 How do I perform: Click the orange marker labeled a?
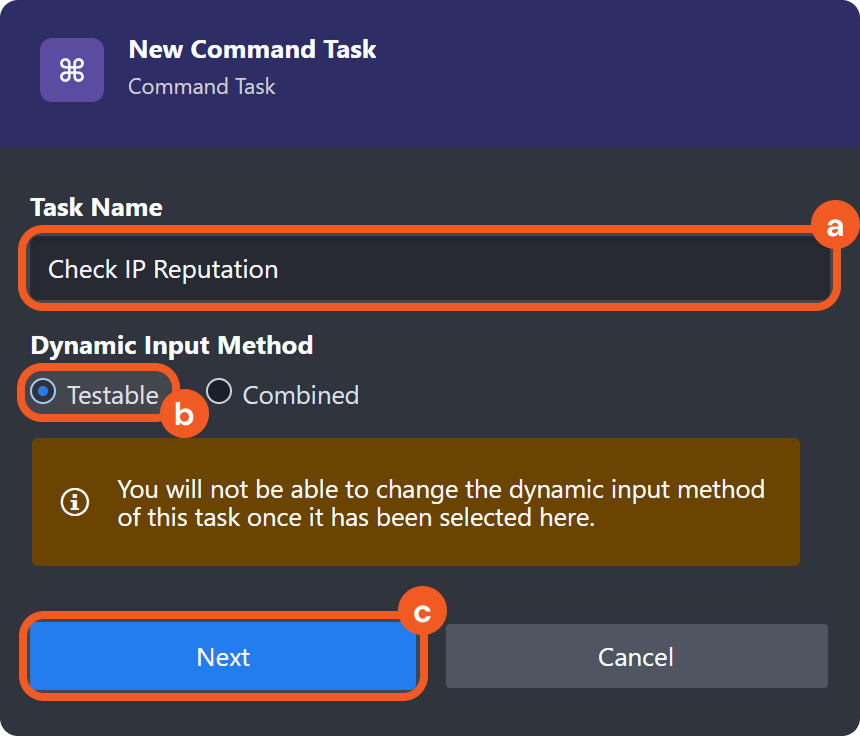(x=834, y=227)
